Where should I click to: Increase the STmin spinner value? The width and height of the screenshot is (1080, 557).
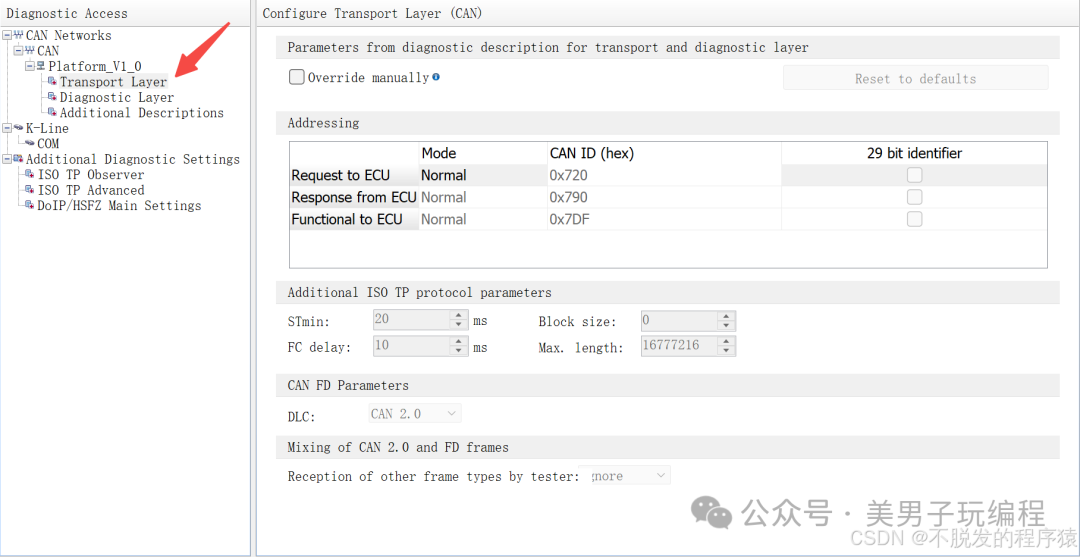click(460, 316)
